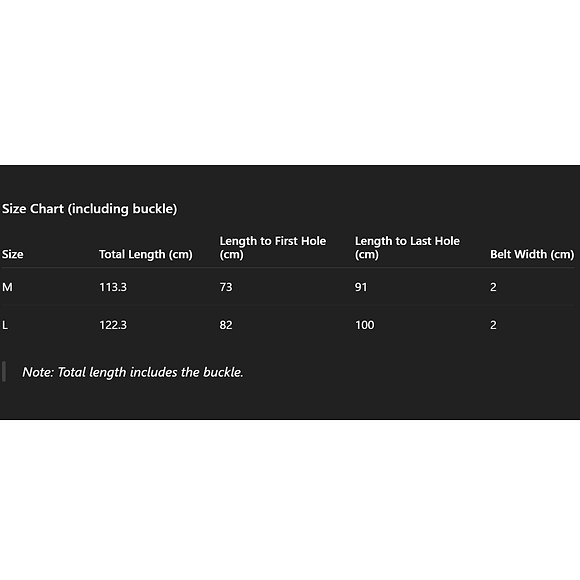Click belt width 2 in M row
This screenshot has height=580, width=580.
(x=493, y=287)
